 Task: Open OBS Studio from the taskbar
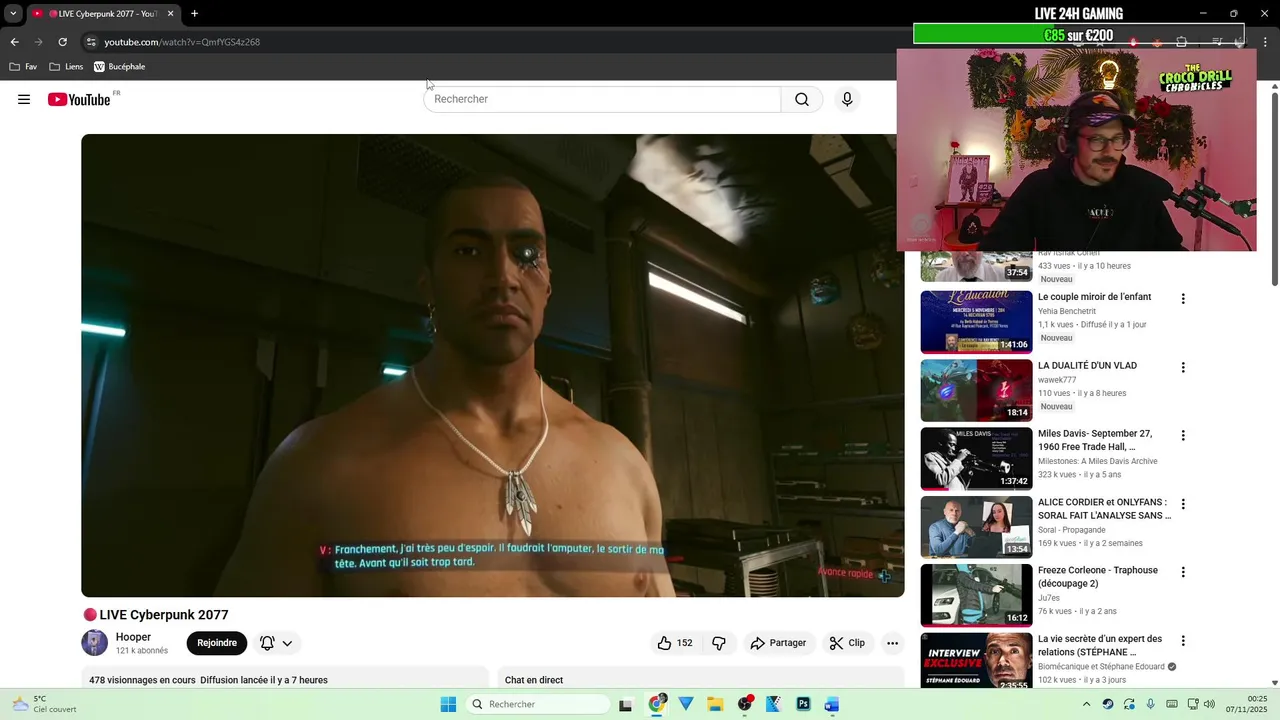click(745, 704)
